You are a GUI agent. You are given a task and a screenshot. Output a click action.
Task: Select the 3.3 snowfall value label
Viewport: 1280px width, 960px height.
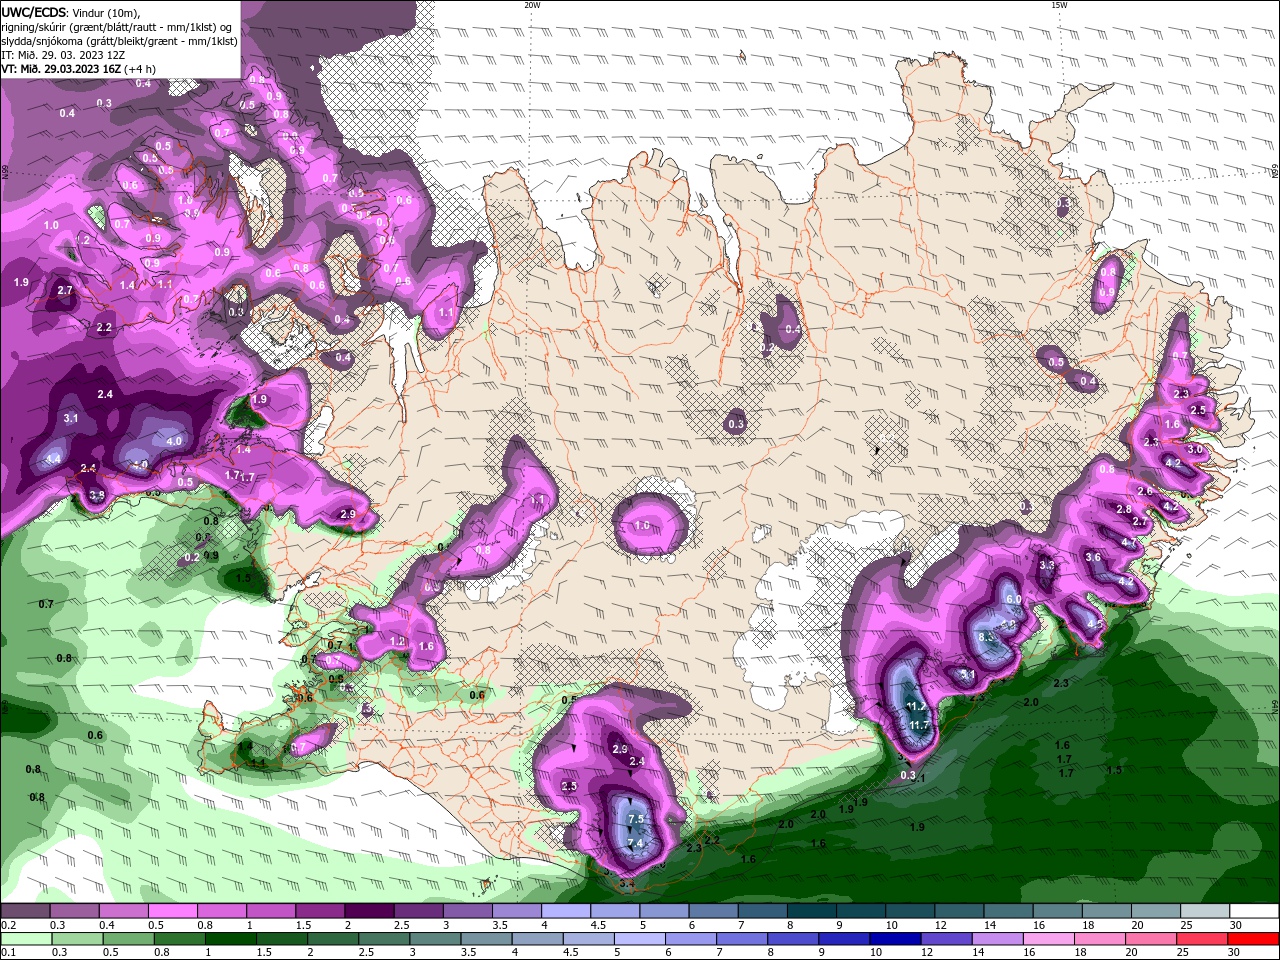(x=1047, y=565)
